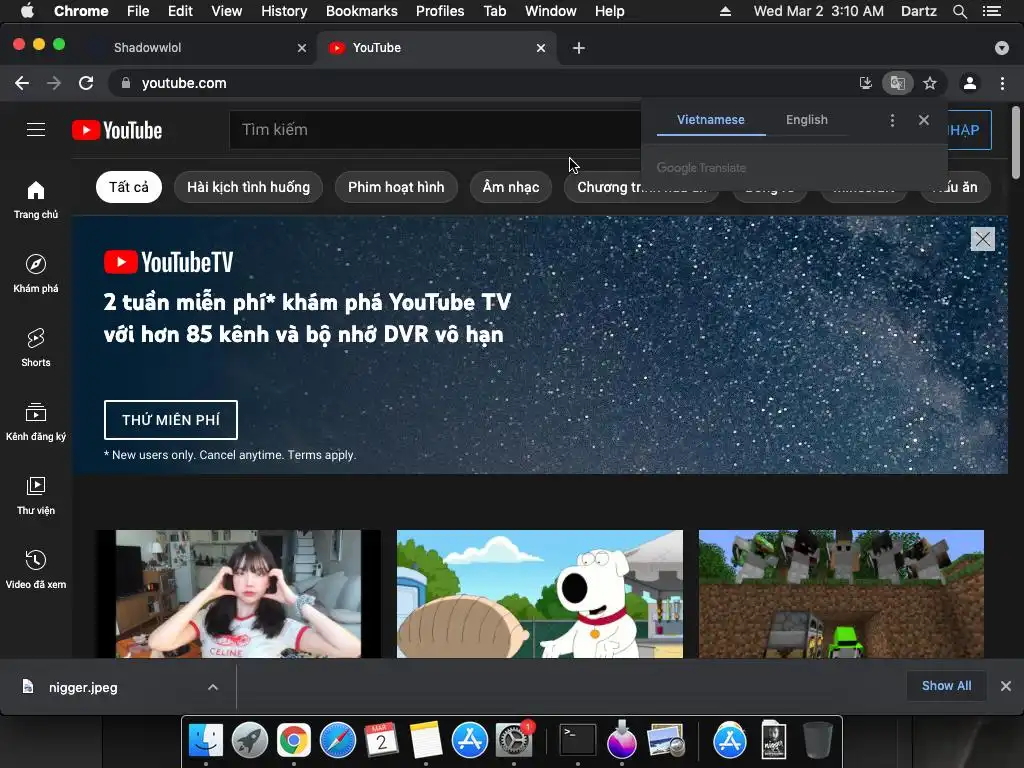Open Safari from the Dock
1024x768 pixels.
(x=338, y=740)
